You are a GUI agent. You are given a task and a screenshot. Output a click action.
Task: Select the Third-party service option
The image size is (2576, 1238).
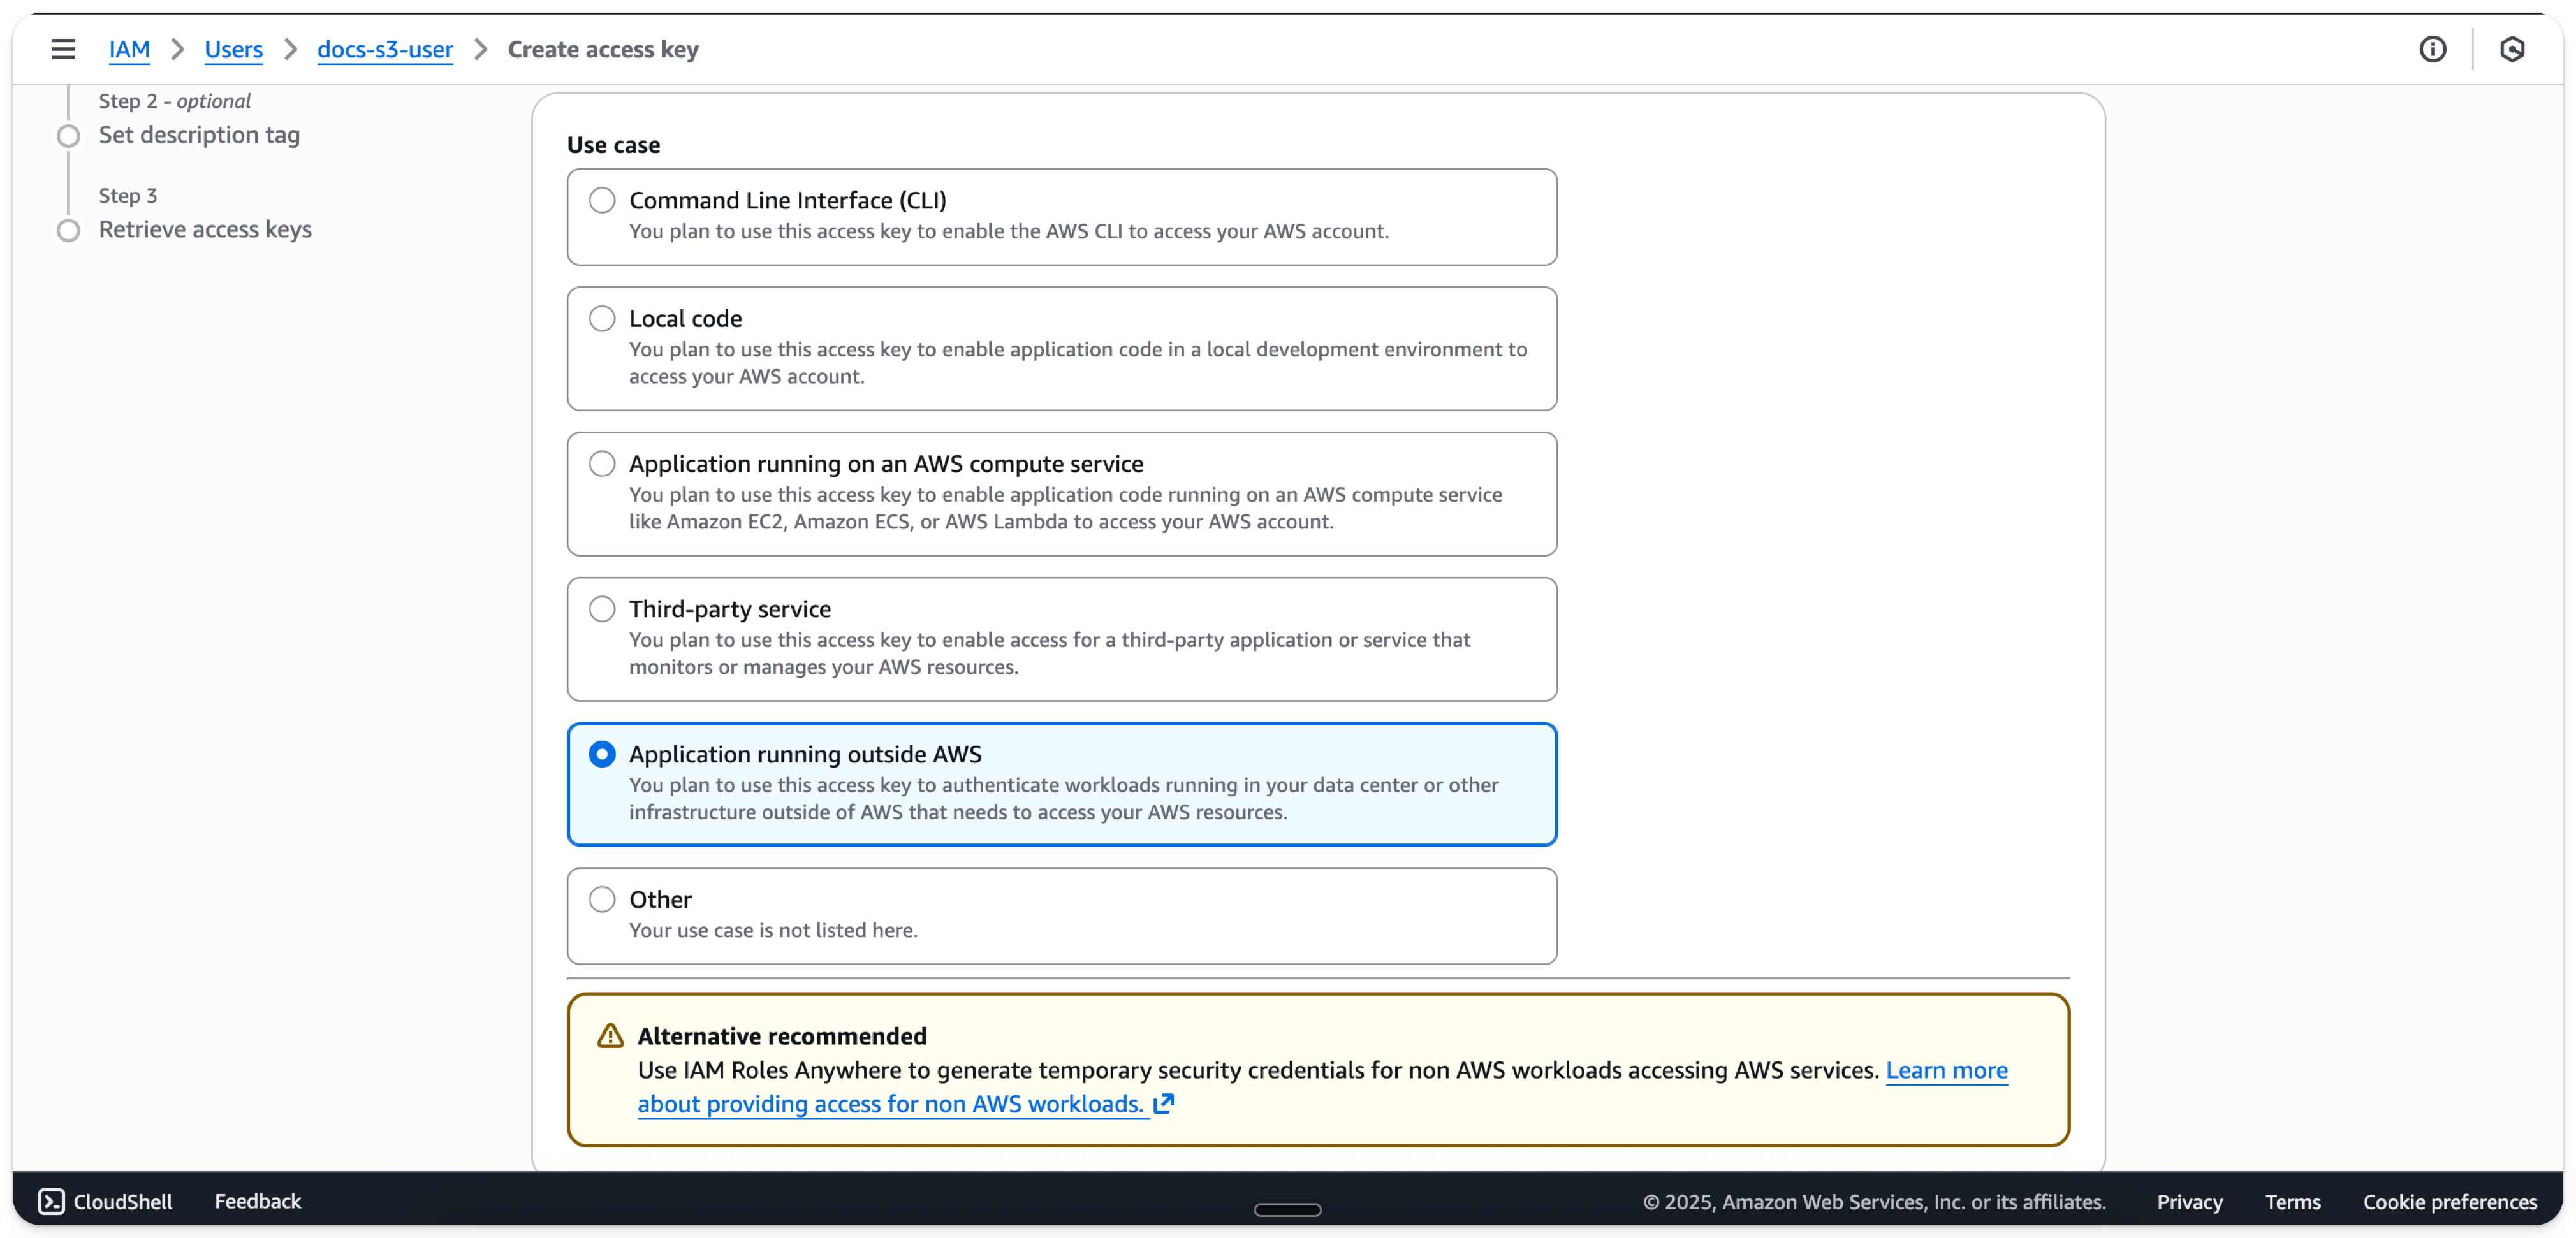[602, 608]
